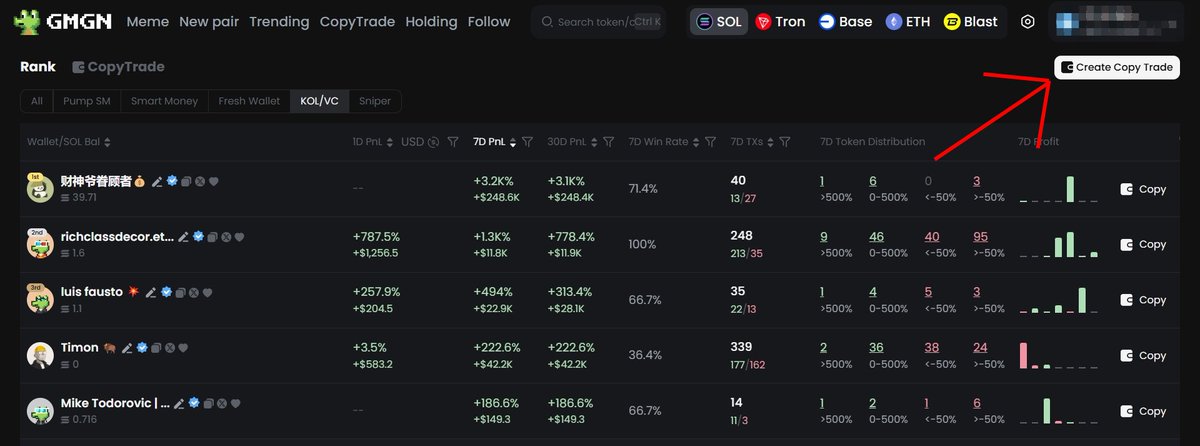The width and height of the screenshot is (1200, 446).
Task: Copy trade 财神爷眷顾者 wallet
Action: coord(1143,189)
